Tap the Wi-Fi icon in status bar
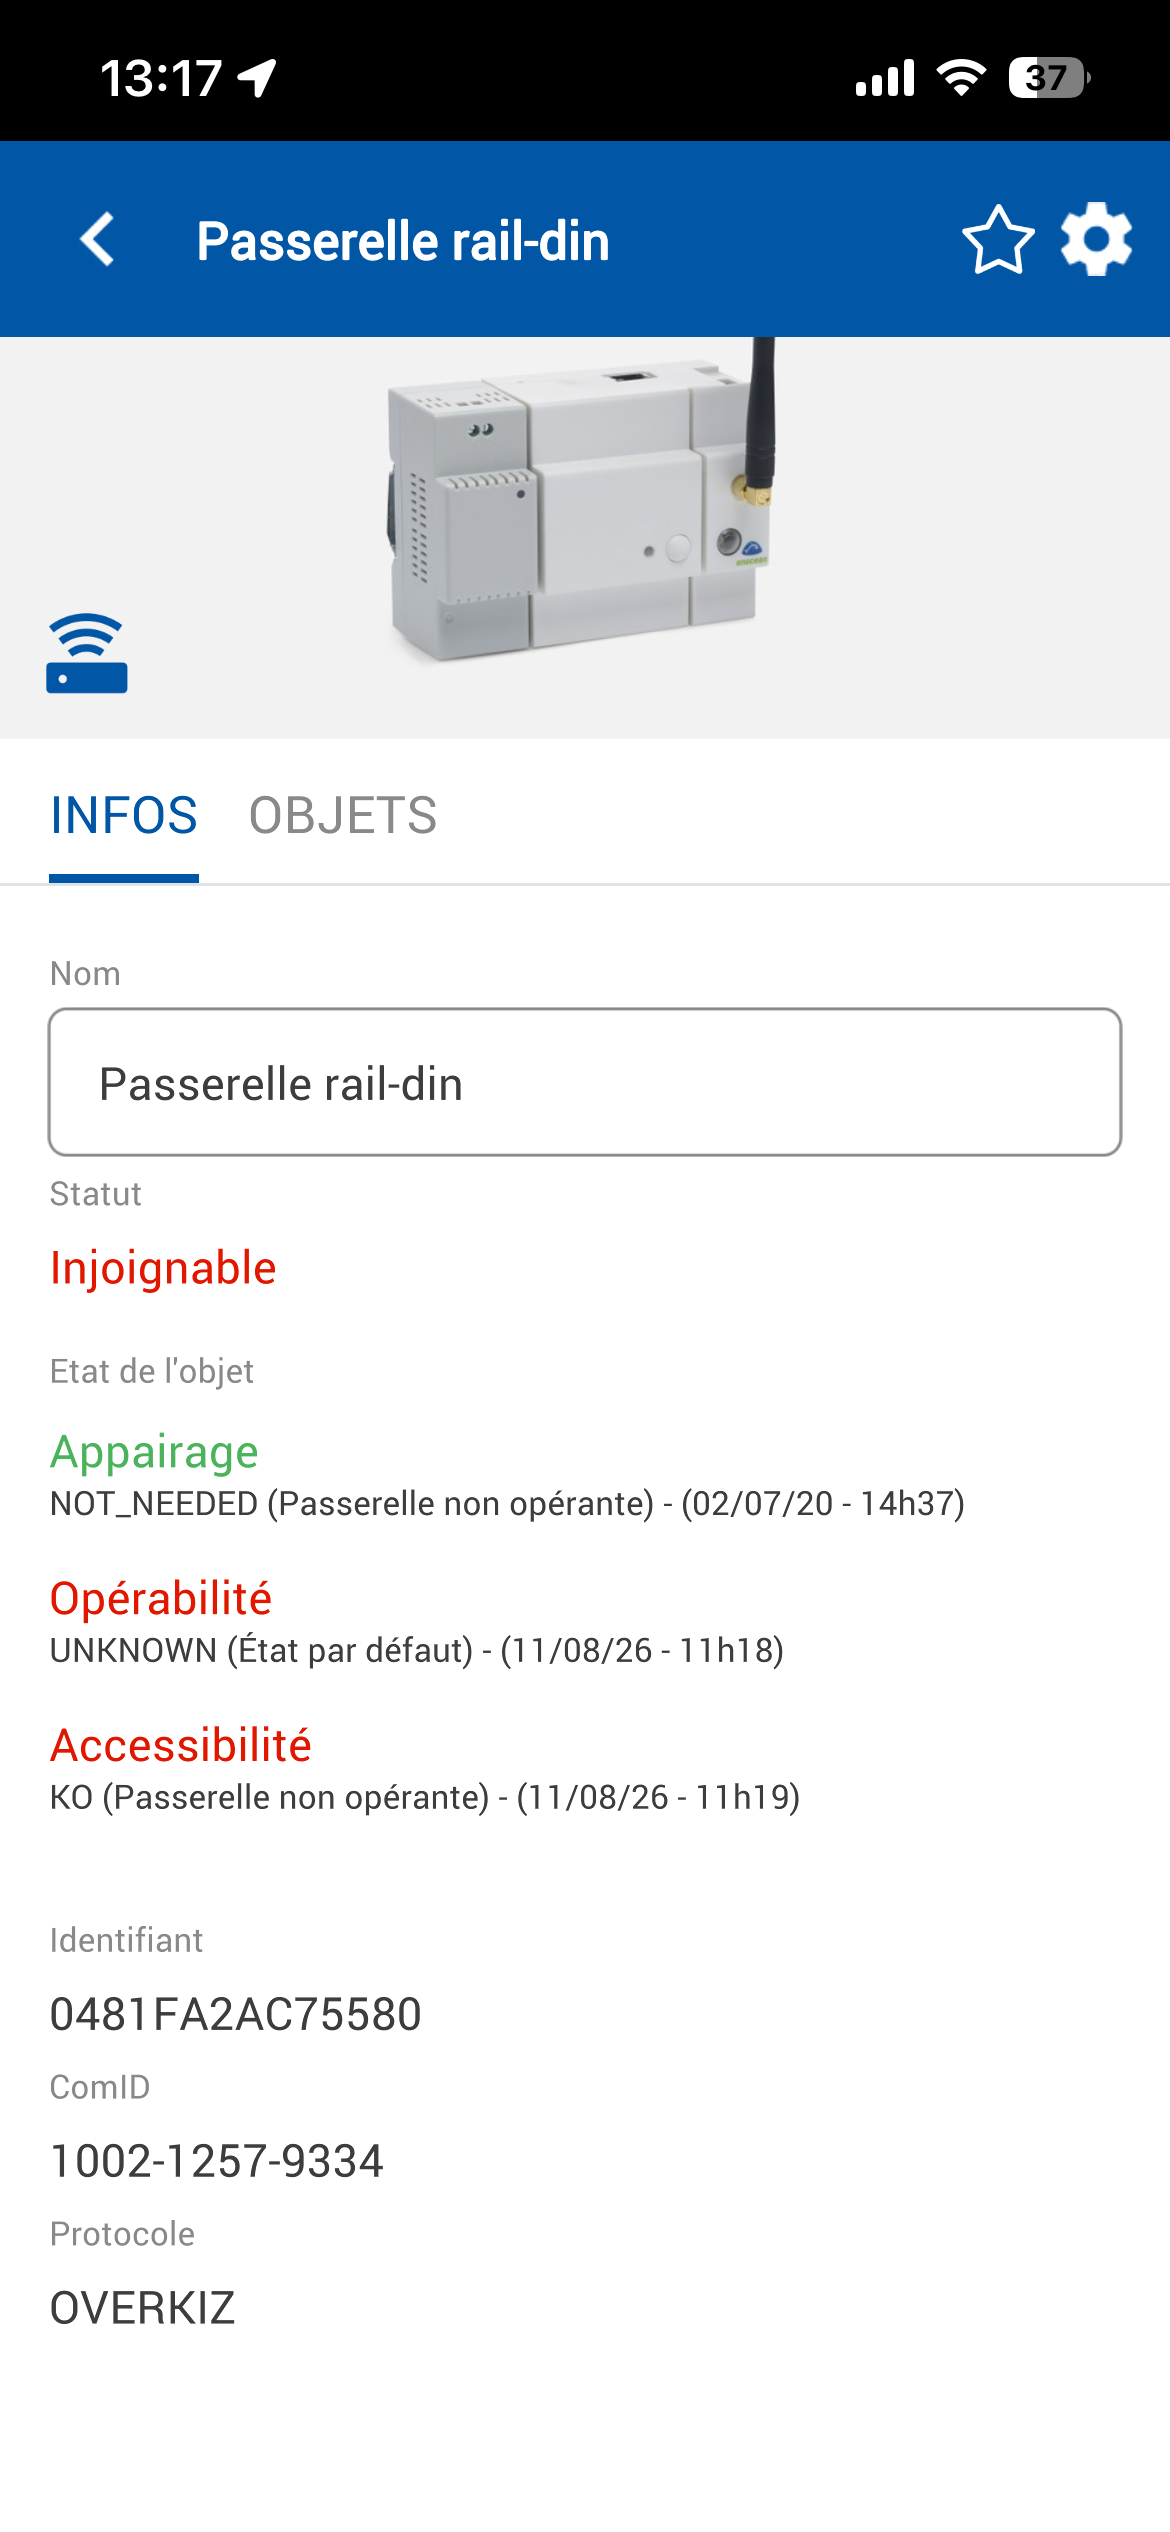This screenshot has width=1170, height=2532. [961, 78]
